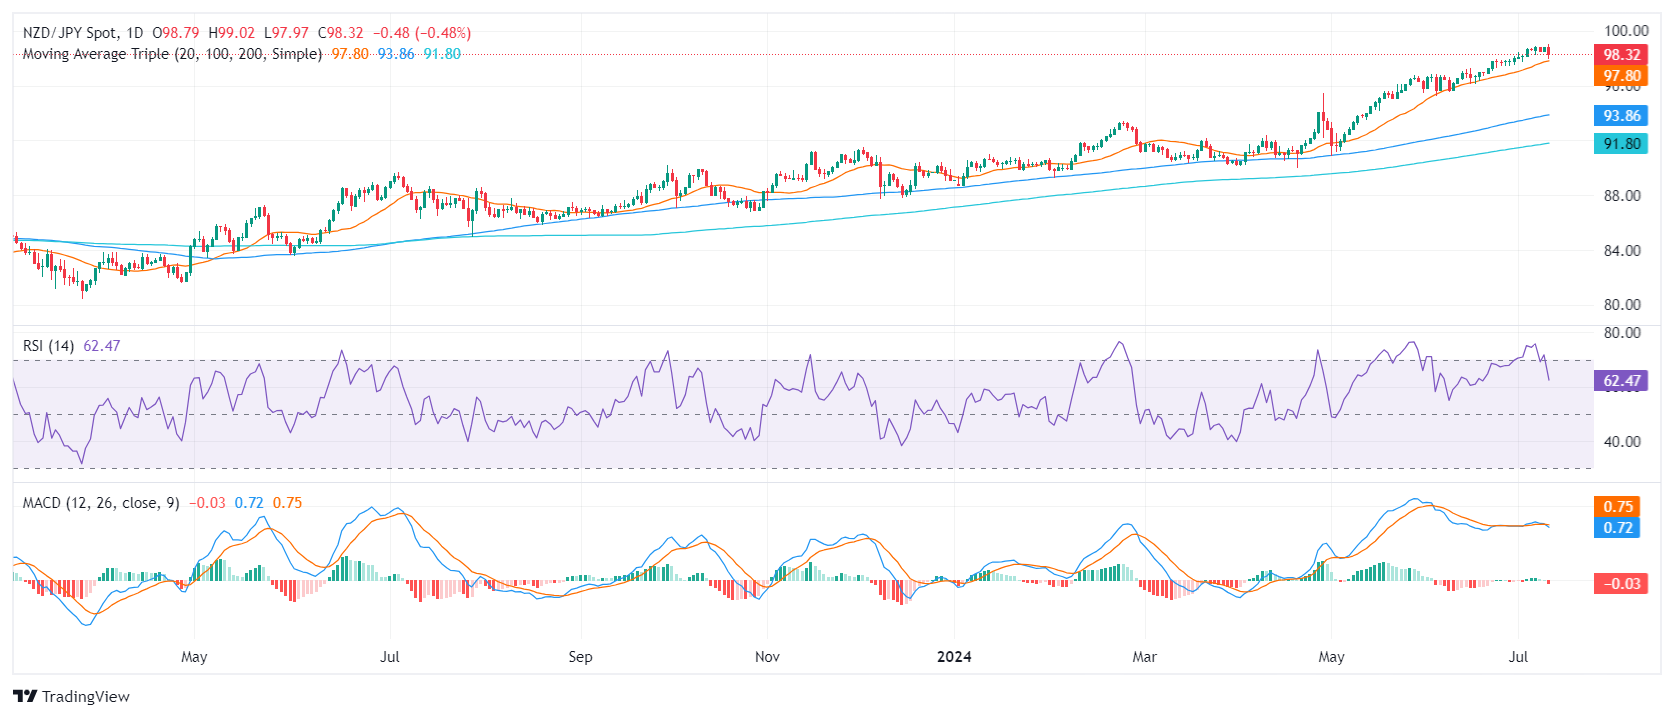Image resolution: width=1674 pixels, height=718 pixels.
Task: Click the orange 0.75 MACD signal tag
Action: point(1617,507)
